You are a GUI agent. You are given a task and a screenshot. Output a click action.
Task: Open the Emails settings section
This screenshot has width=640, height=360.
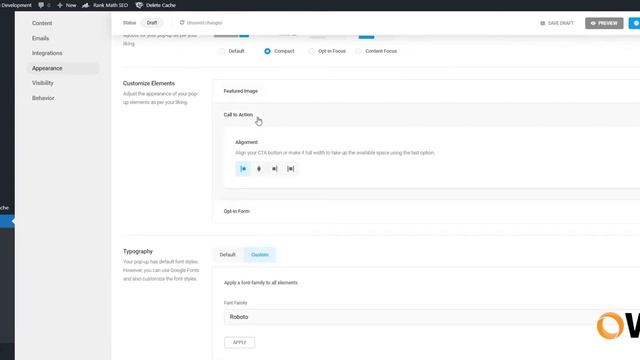pos(40,38)
